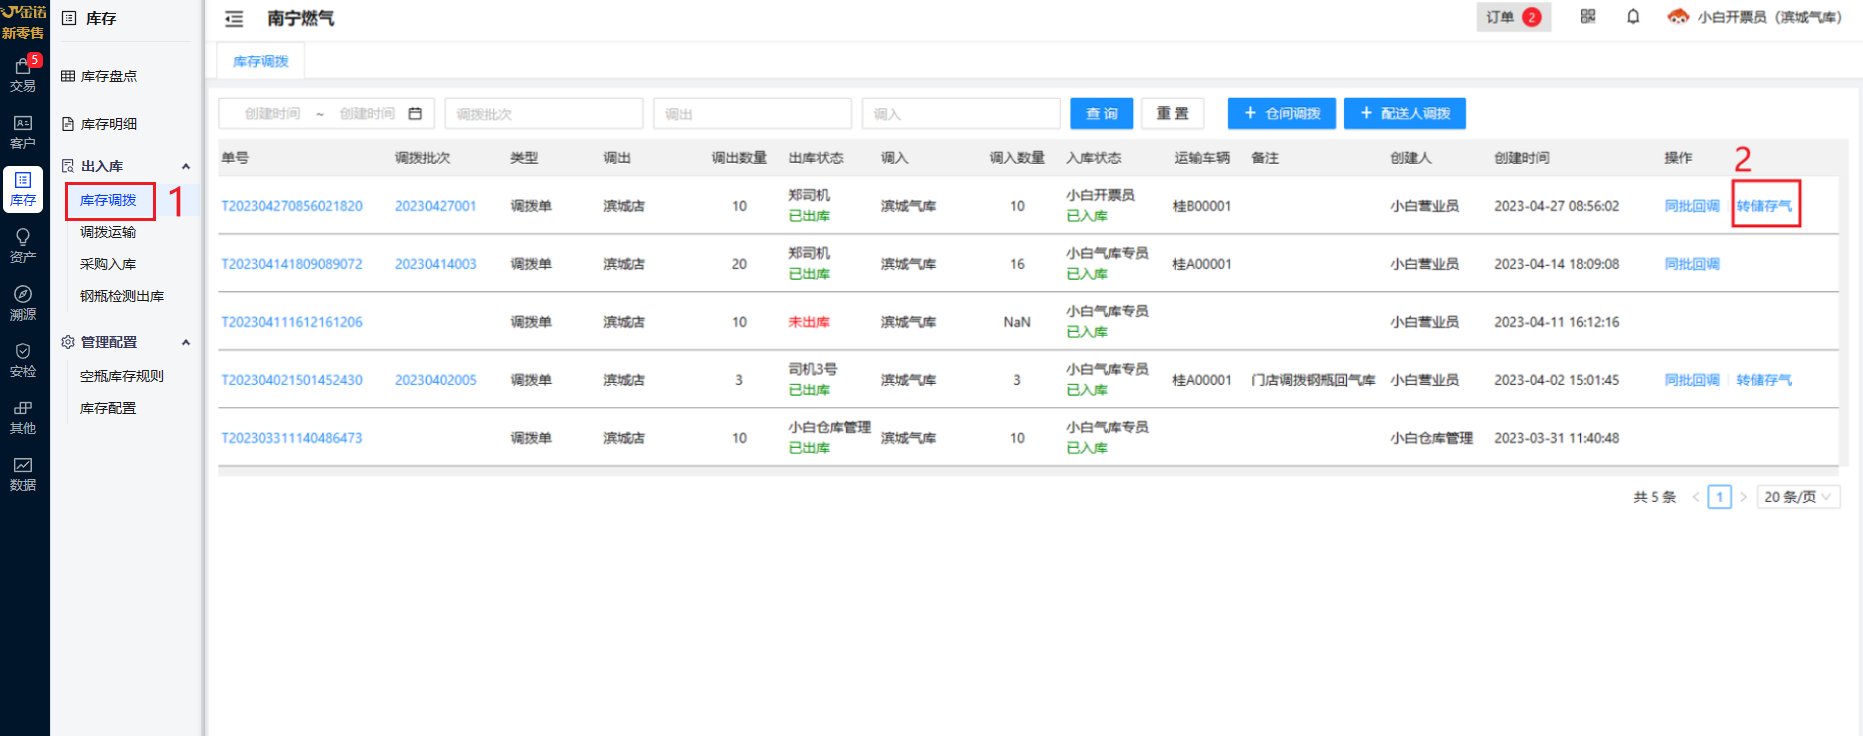
Task: Select 调拨运输 submenu item
Action: pos(108,232)
